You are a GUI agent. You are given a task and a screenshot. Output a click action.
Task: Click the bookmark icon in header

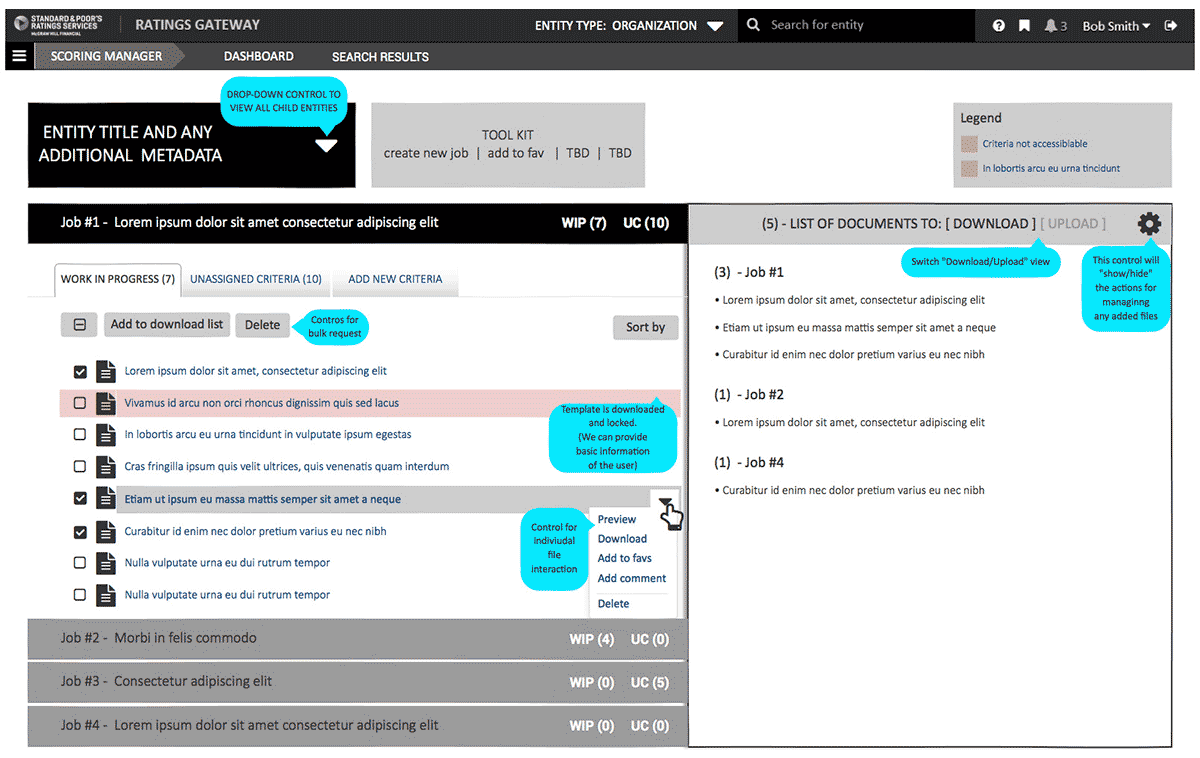click(x=1024, y=26)
